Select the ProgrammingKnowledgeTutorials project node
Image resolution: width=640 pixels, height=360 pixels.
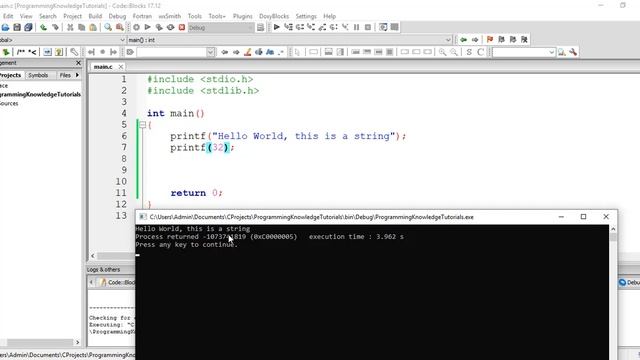tap(40, 94)
